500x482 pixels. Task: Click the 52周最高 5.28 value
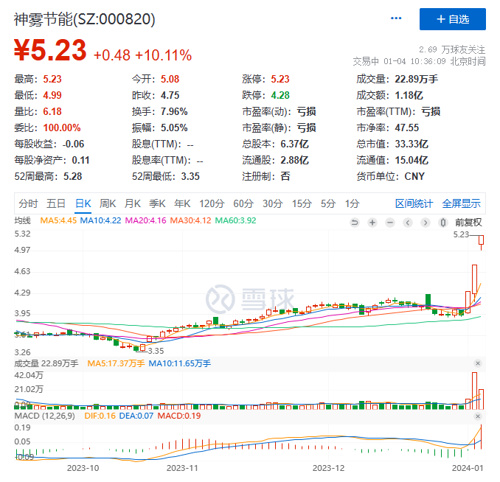[x=73, y=176]
